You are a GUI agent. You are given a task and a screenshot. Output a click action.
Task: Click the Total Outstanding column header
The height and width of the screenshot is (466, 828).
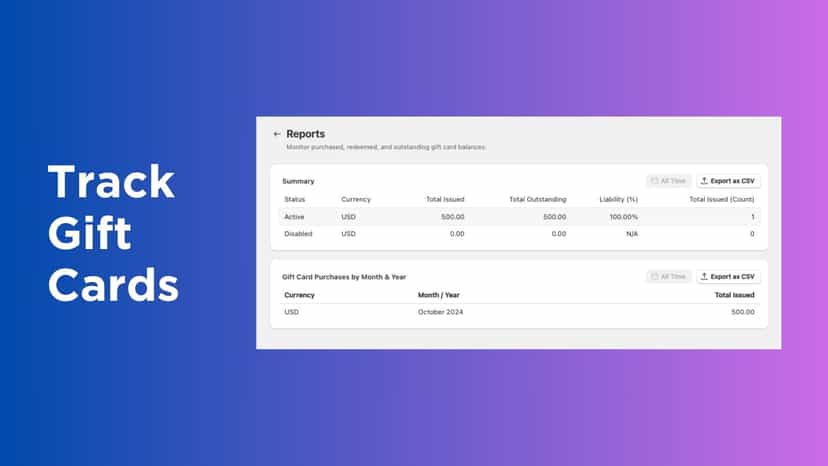(x=538, y=200)
